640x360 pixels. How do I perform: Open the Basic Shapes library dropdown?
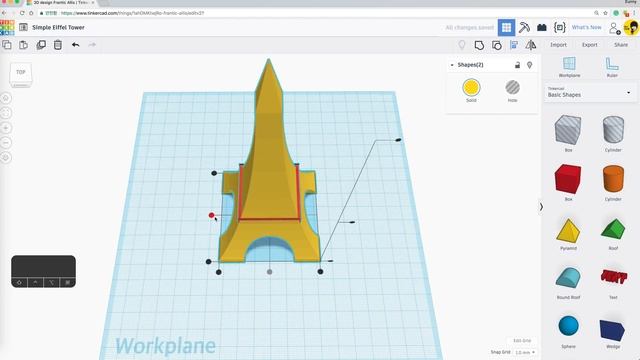coord(589,92)
